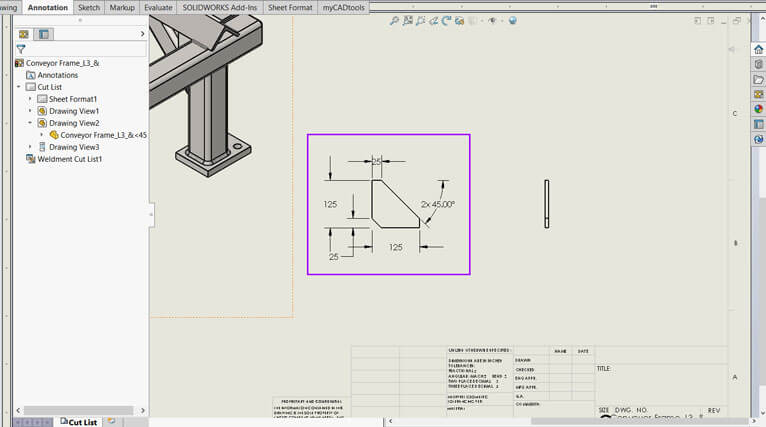766x427 pixels.
Task: Click the Add Sheet tab icon
Action: [112, 421]
